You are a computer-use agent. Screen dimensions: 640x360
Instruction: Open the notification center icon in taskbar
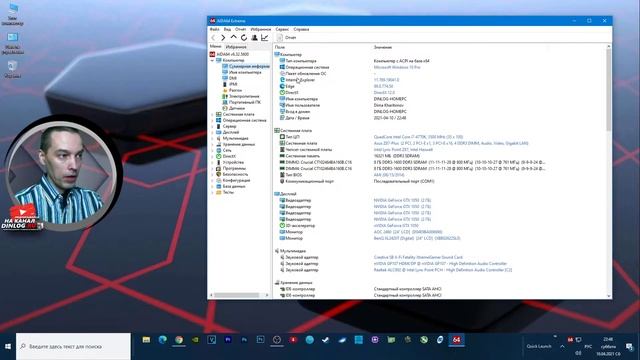click(630, 347)
